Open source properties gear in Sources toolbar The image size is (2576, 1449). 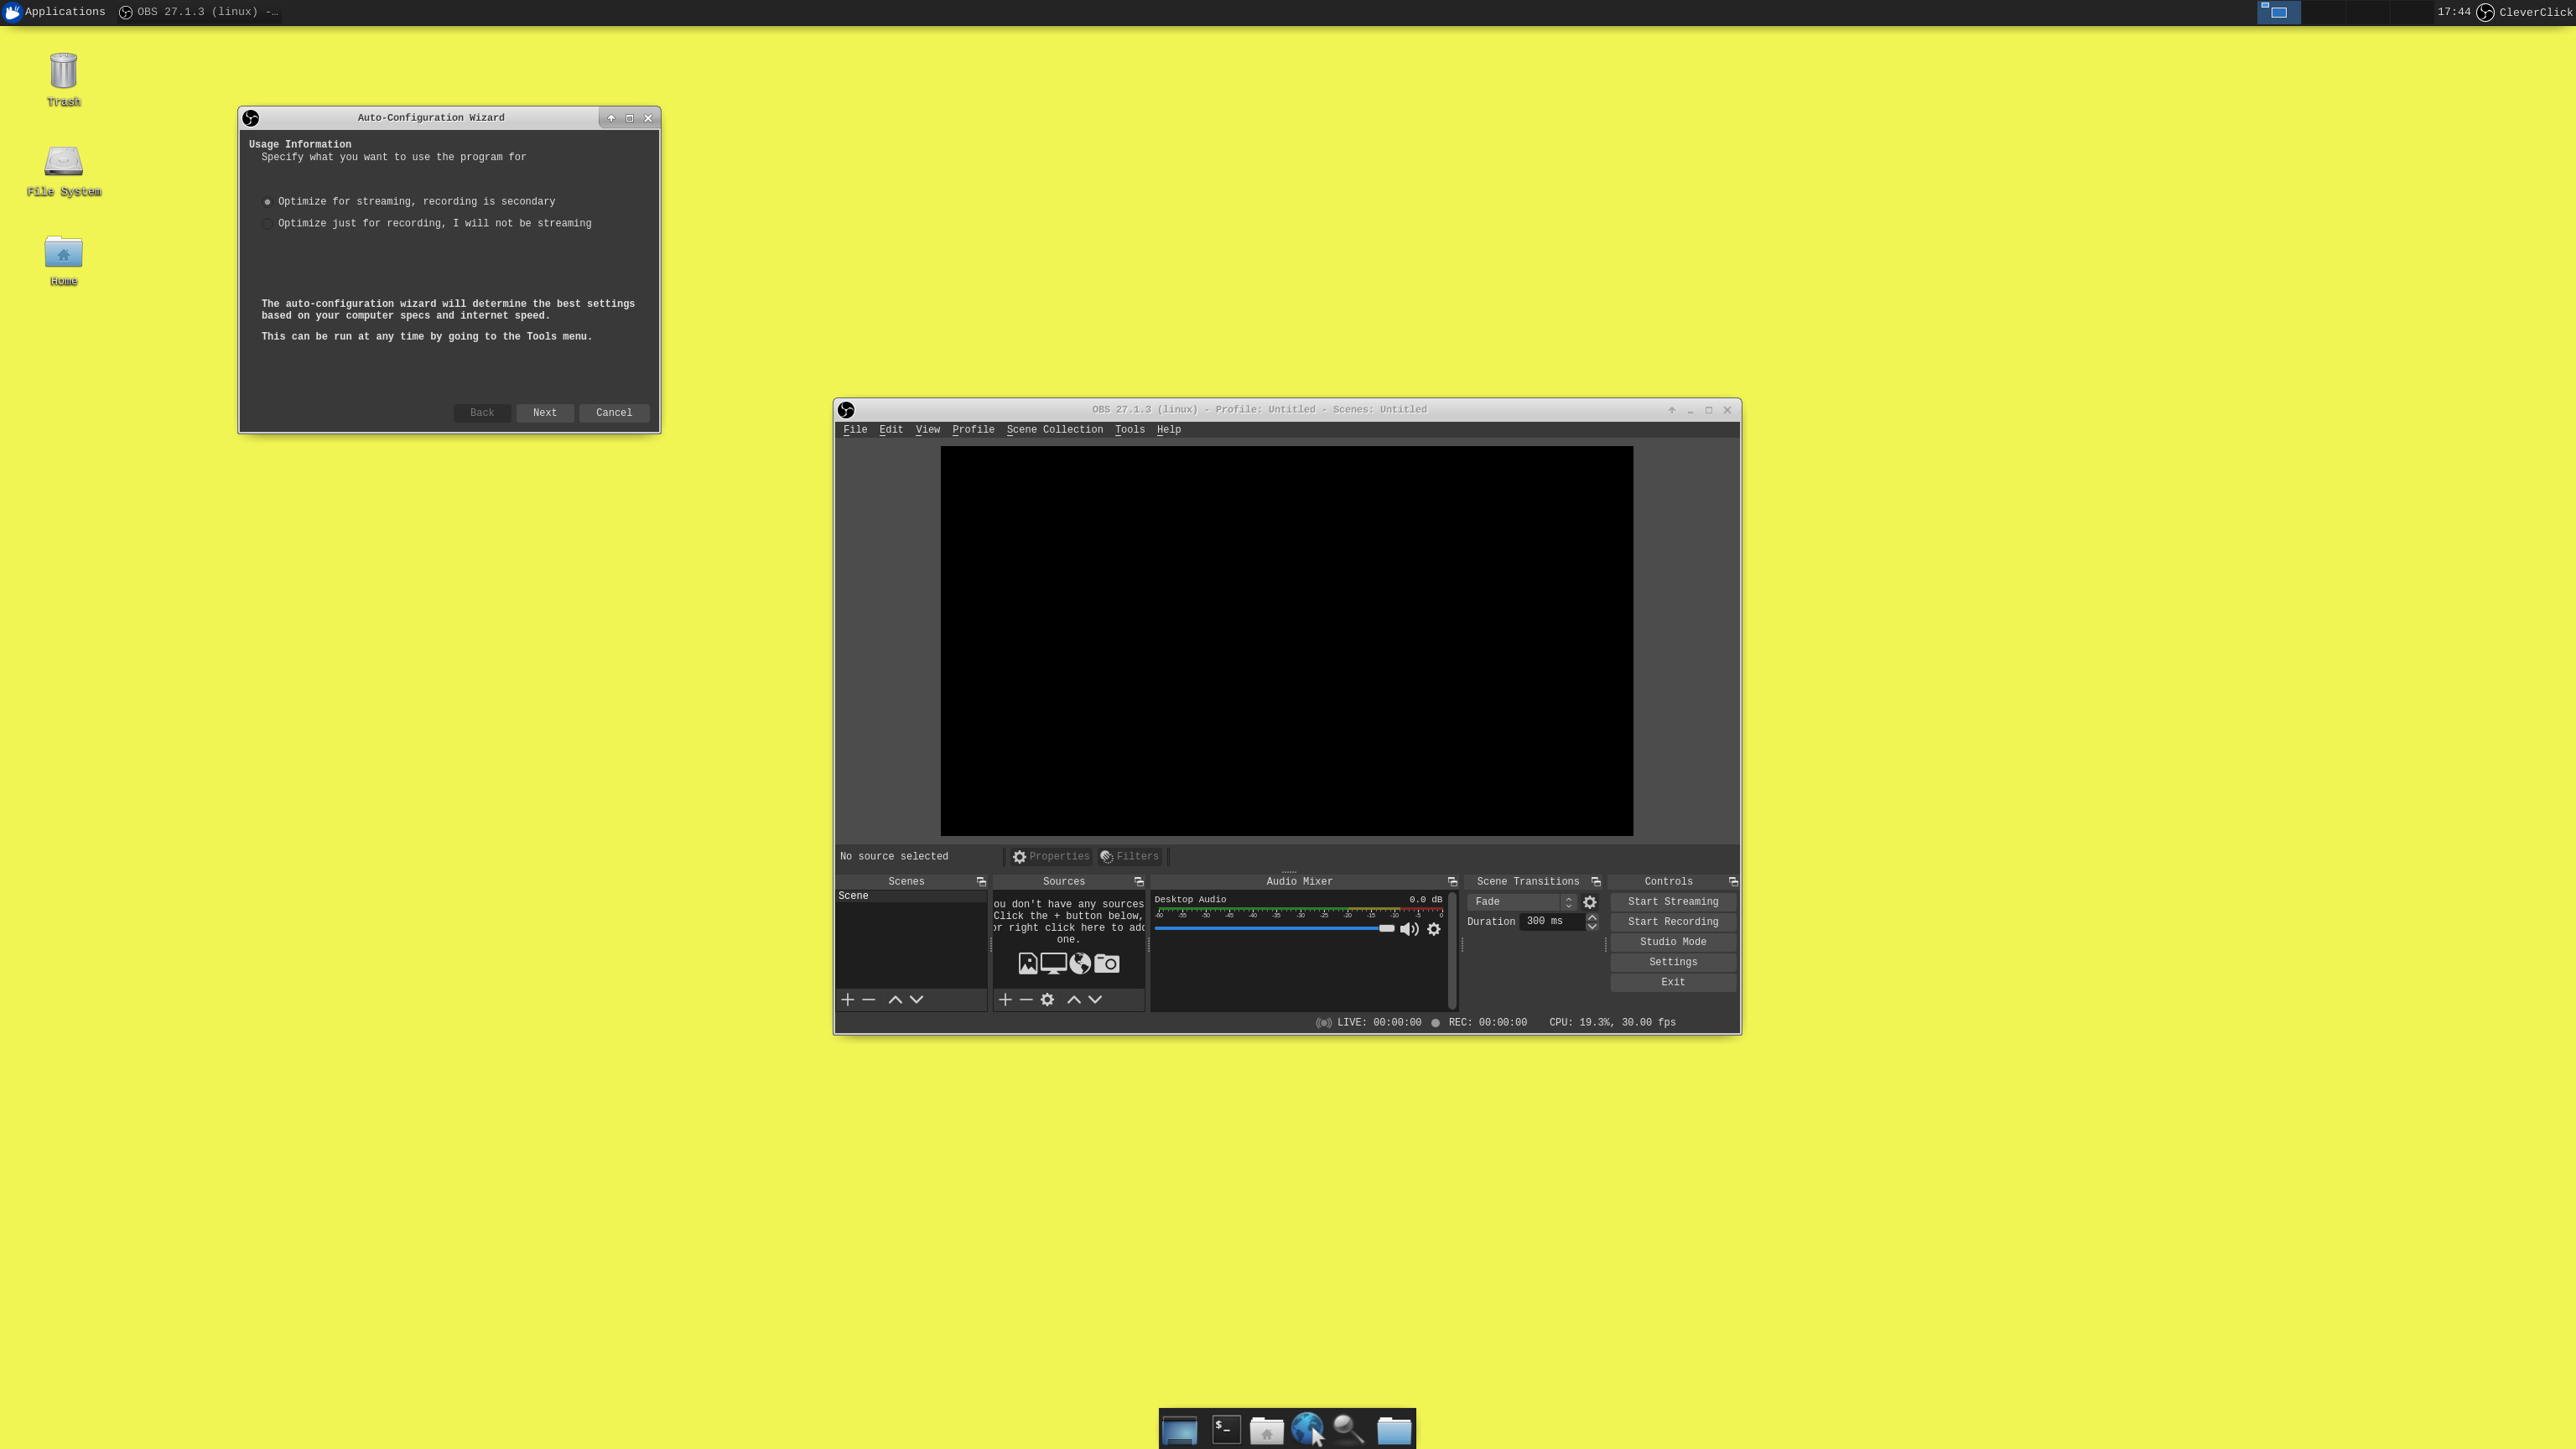(1047, 1000)
